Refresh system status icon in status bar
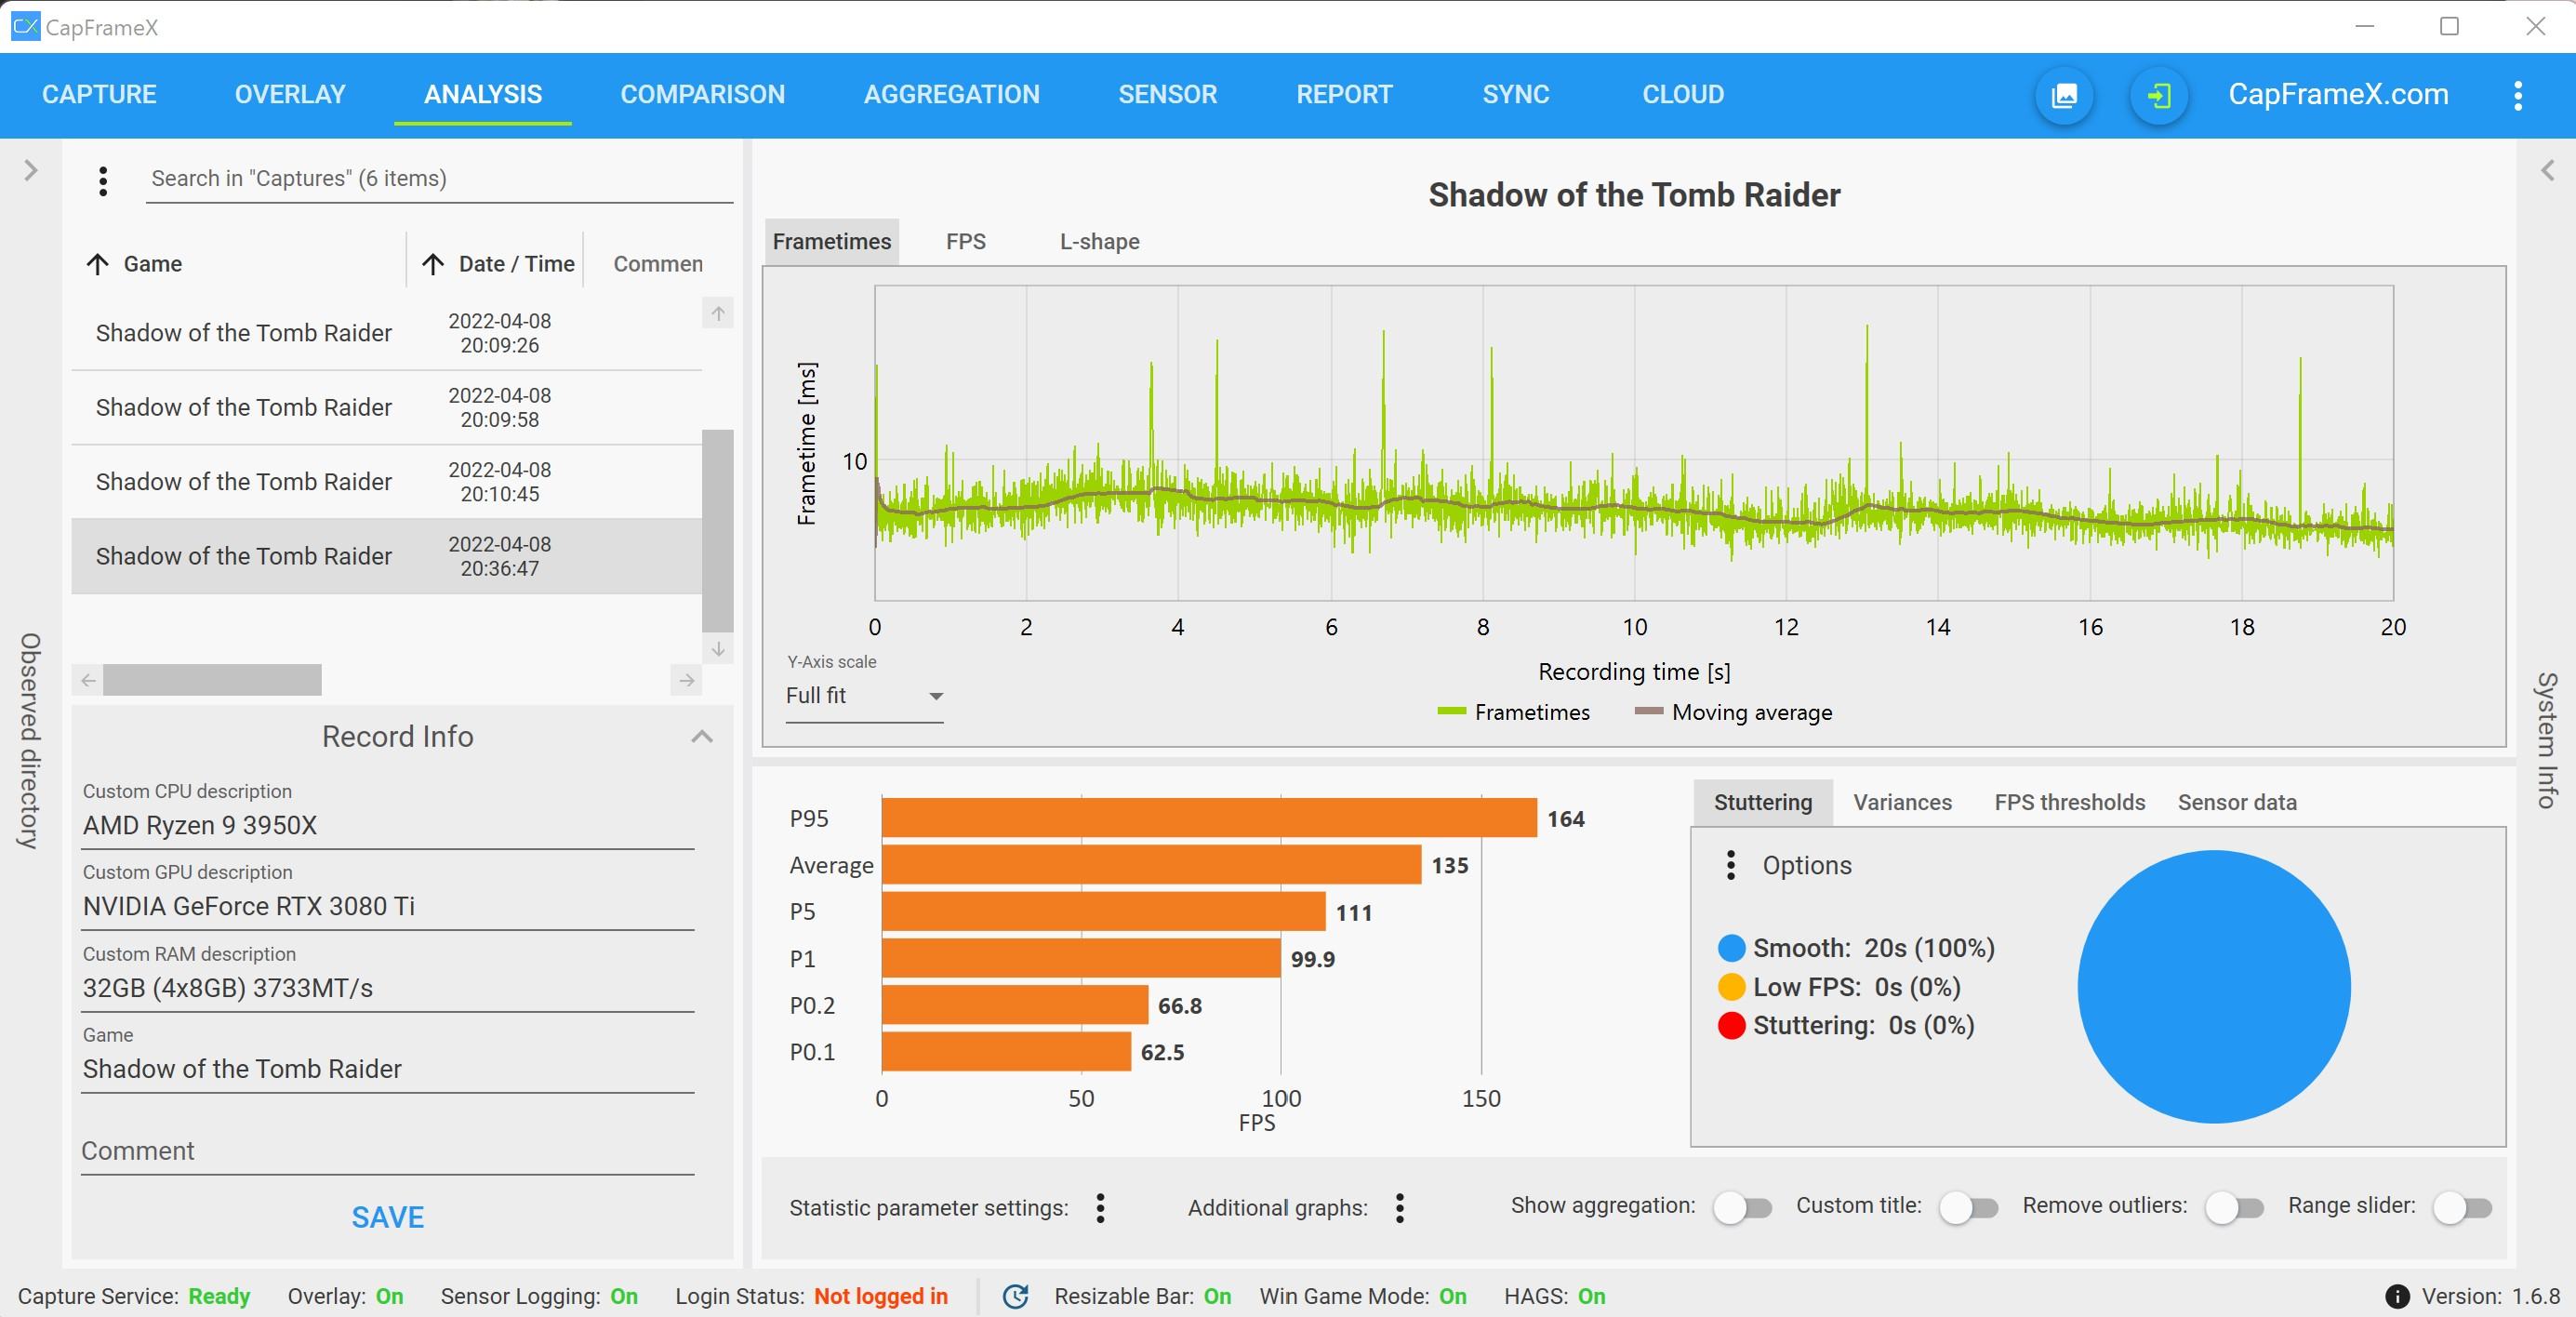This screenshot has height=1317, width=2576. [x=1016, y=1296]
